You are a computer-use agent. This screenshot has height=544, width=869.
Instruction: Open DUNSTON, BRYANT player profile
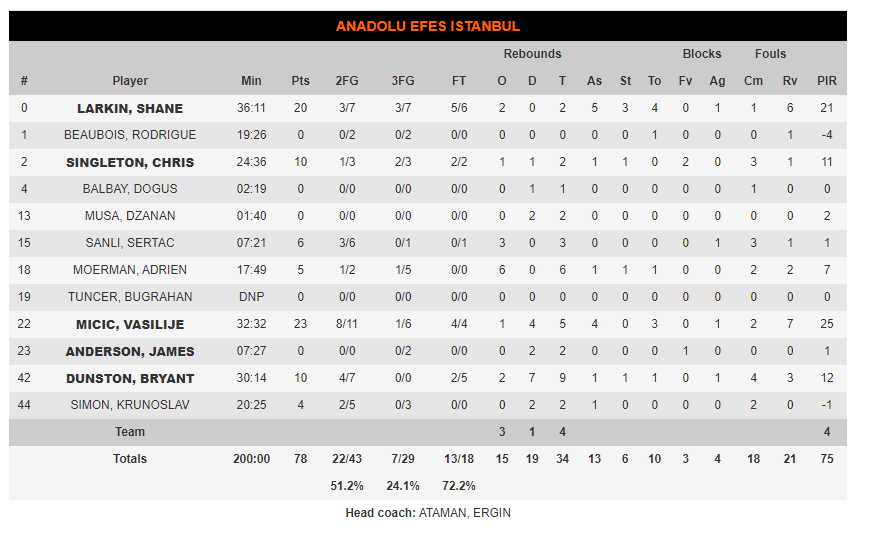130,379
